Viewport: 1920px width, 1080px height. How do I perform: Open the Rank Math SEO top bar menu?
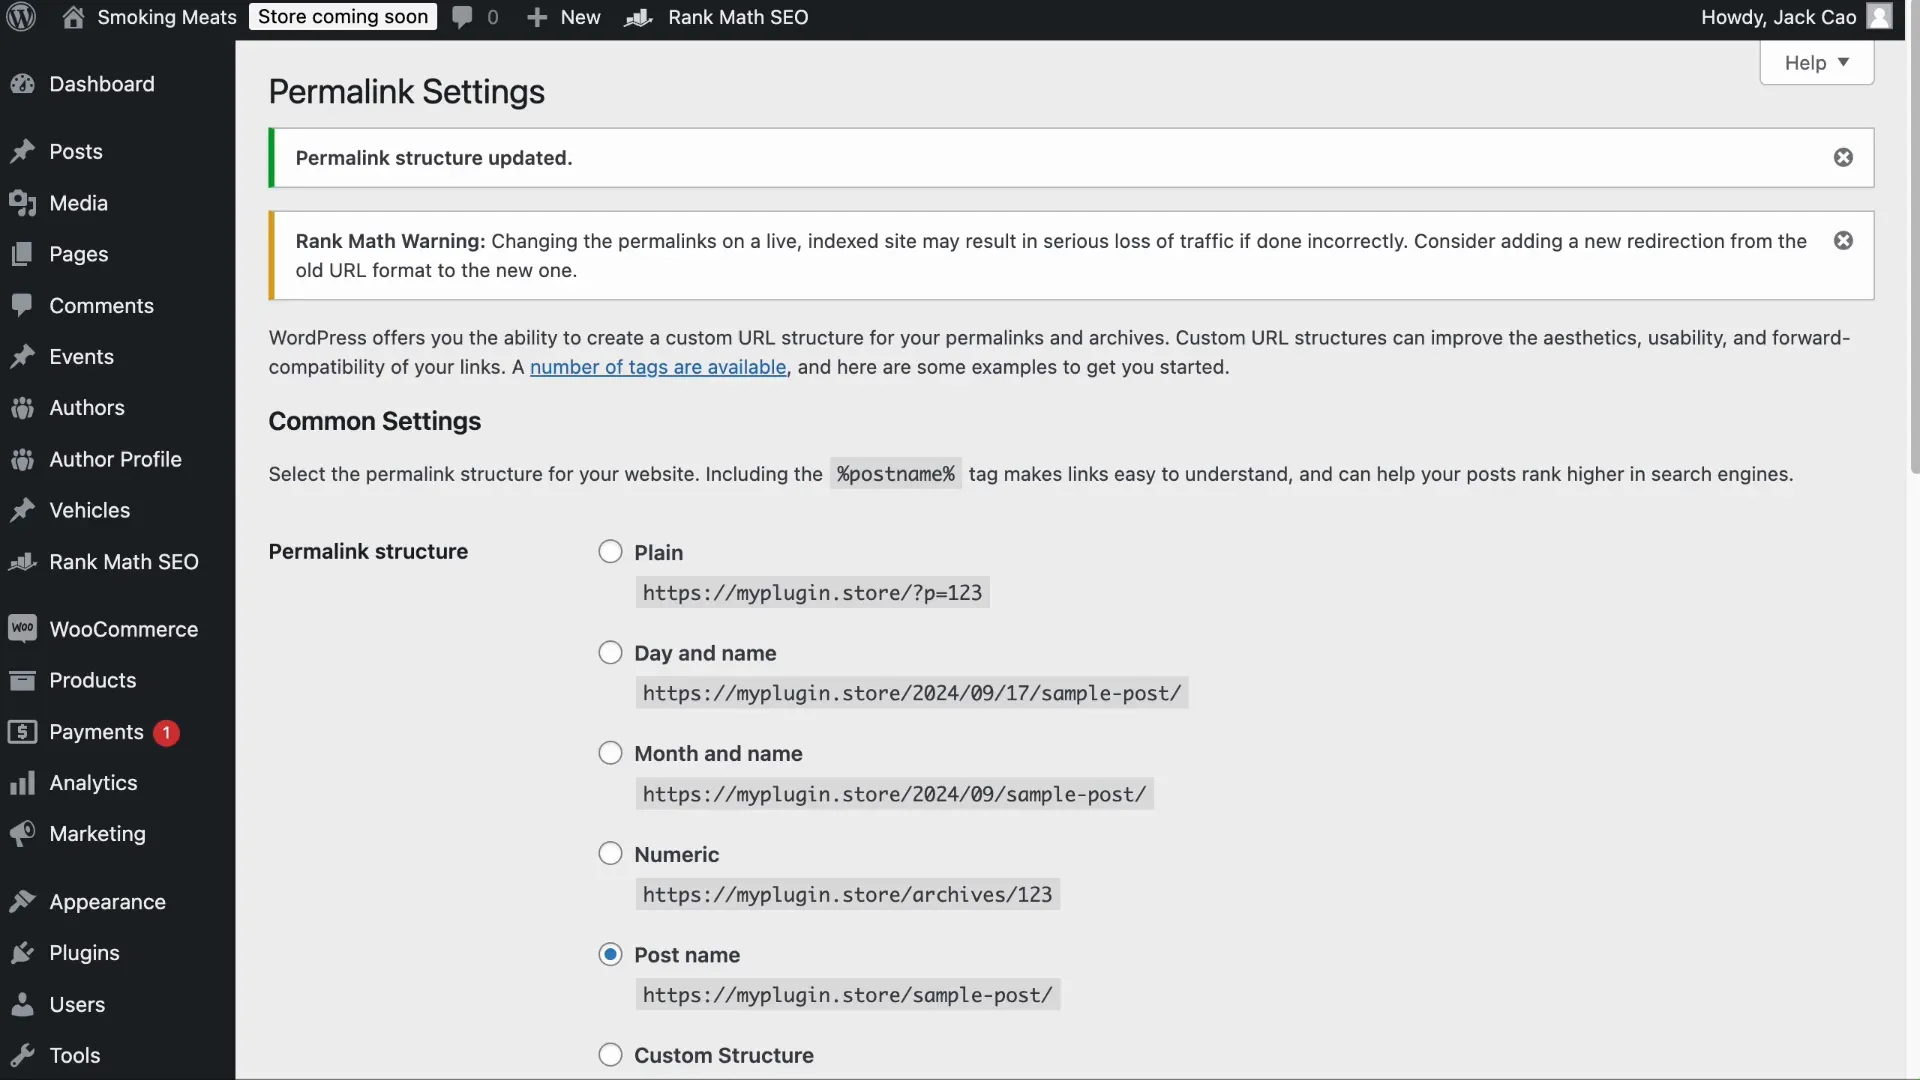tap(717, 17)
